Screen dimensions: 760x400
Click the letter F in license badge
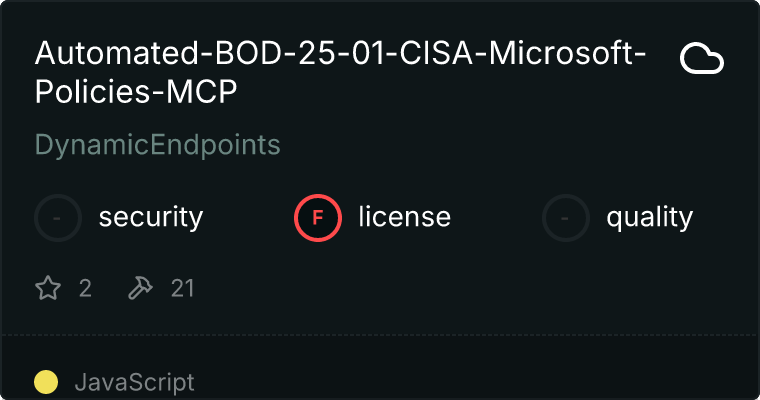(318, 217)
